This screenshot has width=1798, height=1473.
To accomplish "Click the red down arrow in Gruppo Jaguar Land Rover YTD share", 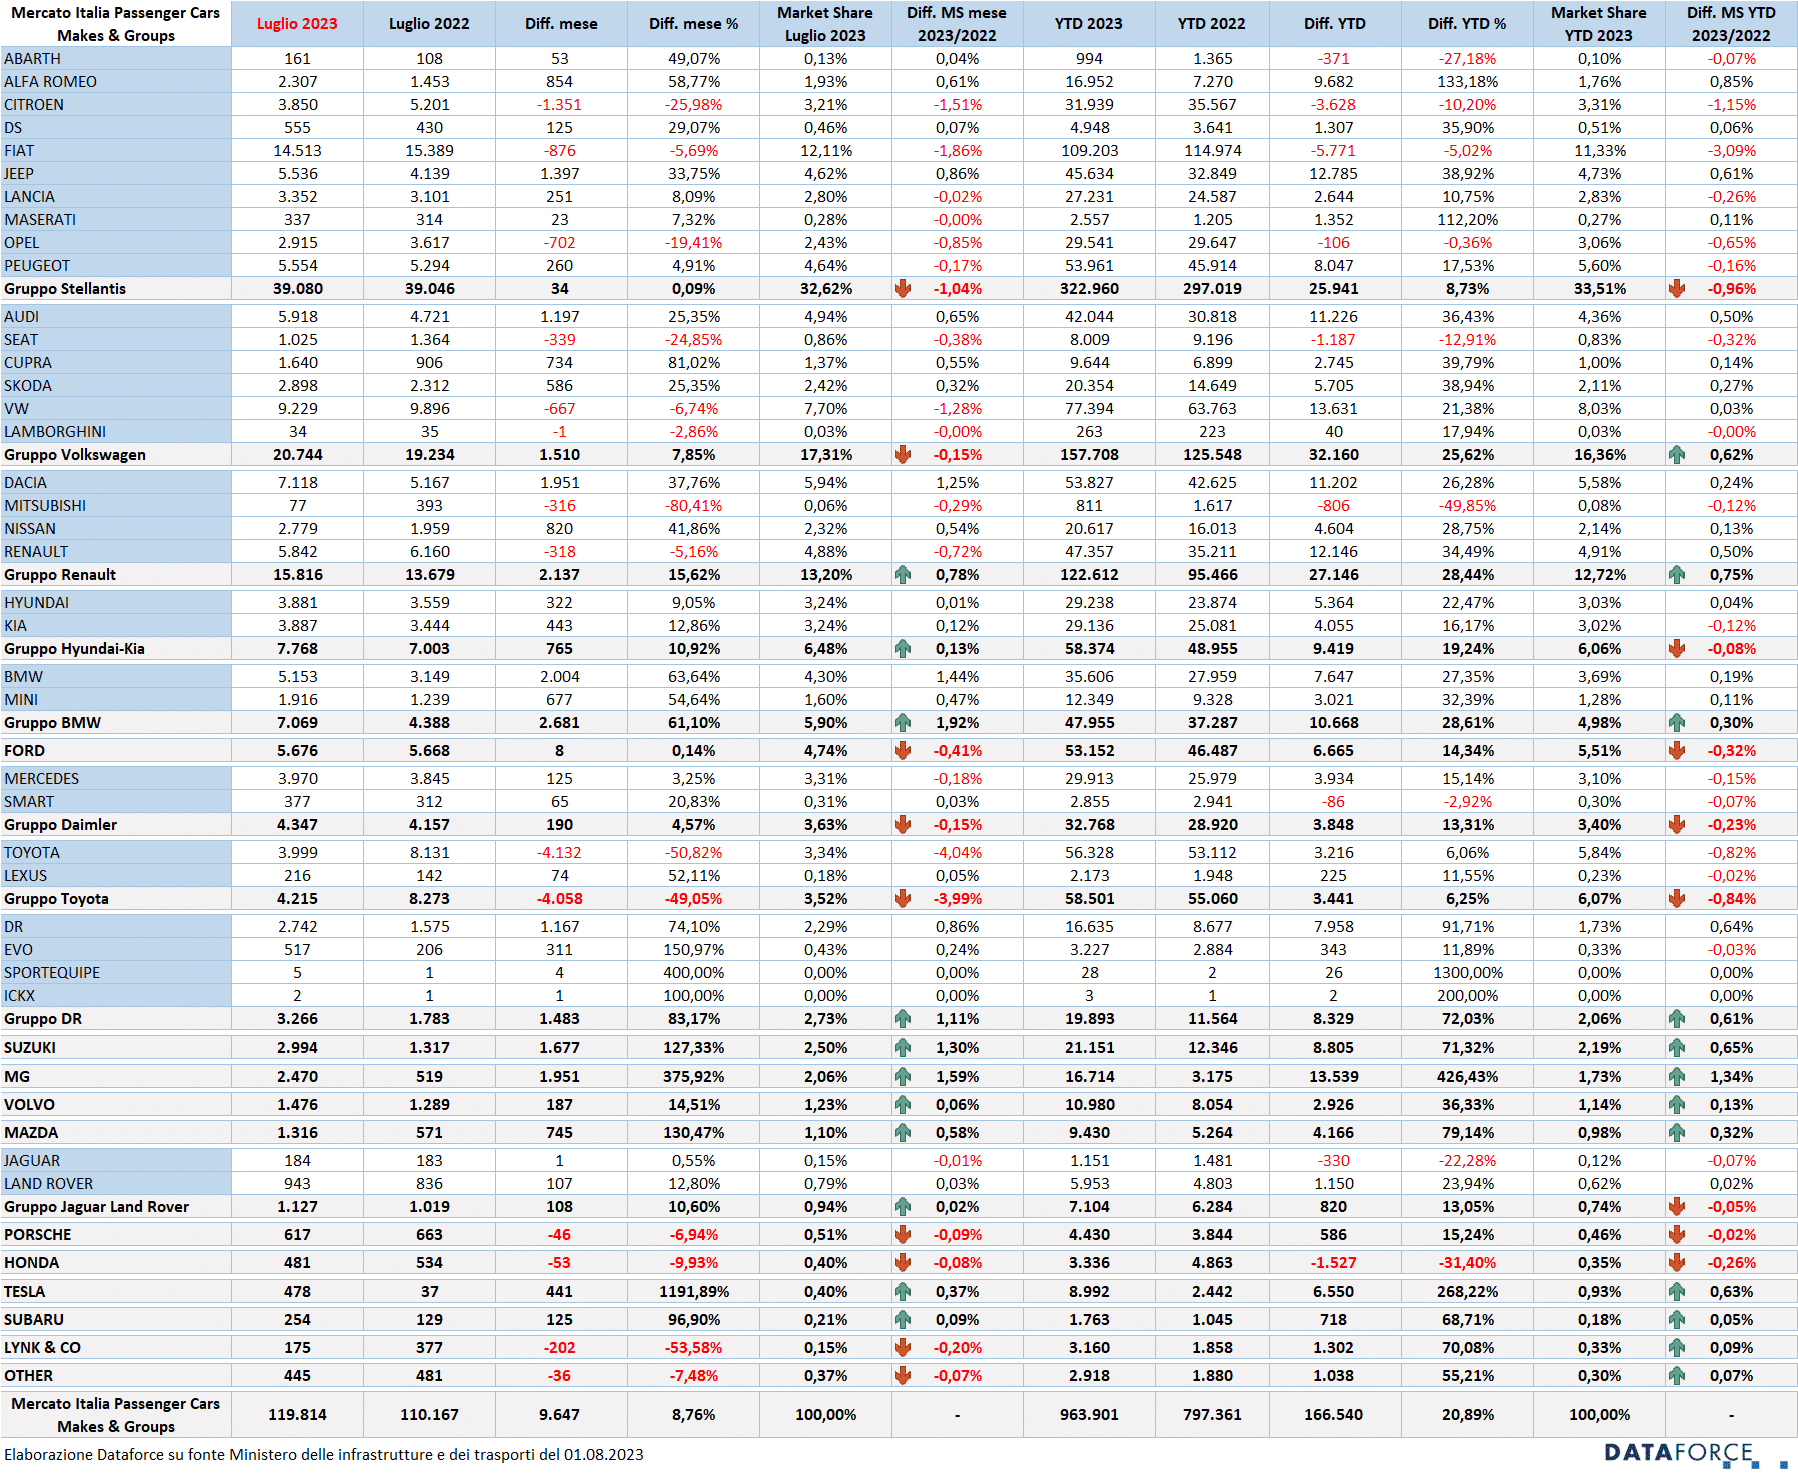I will click(x=1677, y=1207).
